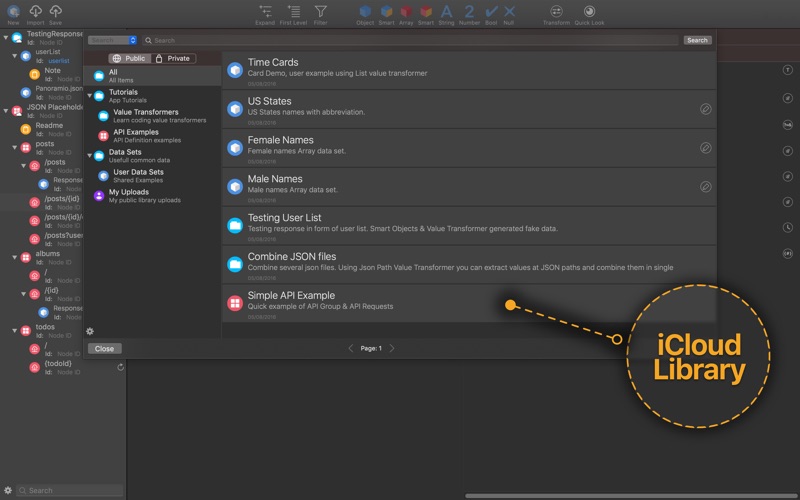Open Value Transformers tutorials
800x500 pixels.
click(x=152, y=116)
